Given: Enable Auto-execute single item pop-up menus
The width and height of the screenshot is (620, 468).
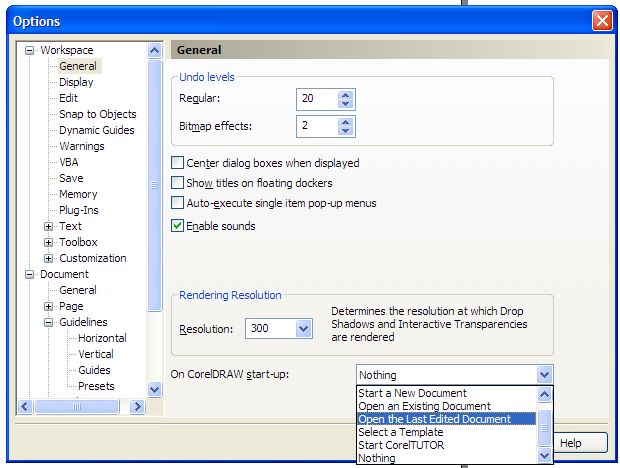Looking at the screenshot, I should click(177, 203).
